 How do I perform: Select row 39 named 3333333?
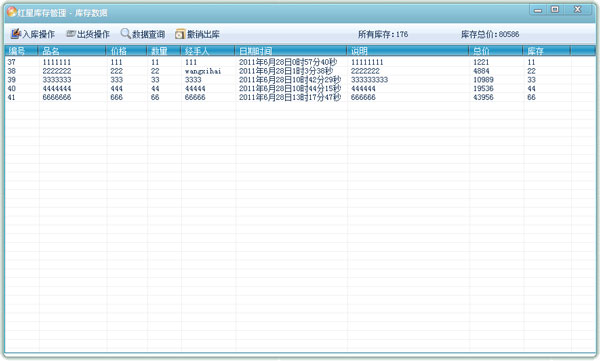click(x=300, y=80)
